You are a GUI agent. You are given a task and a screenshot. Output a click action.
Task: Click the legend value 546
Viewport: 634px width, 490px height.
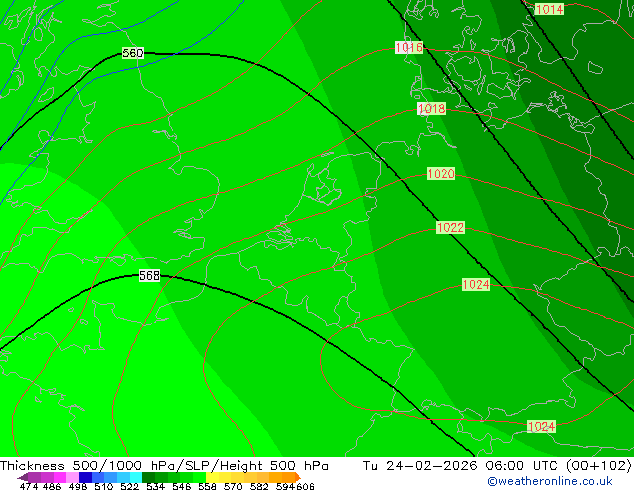coord(182,486)
